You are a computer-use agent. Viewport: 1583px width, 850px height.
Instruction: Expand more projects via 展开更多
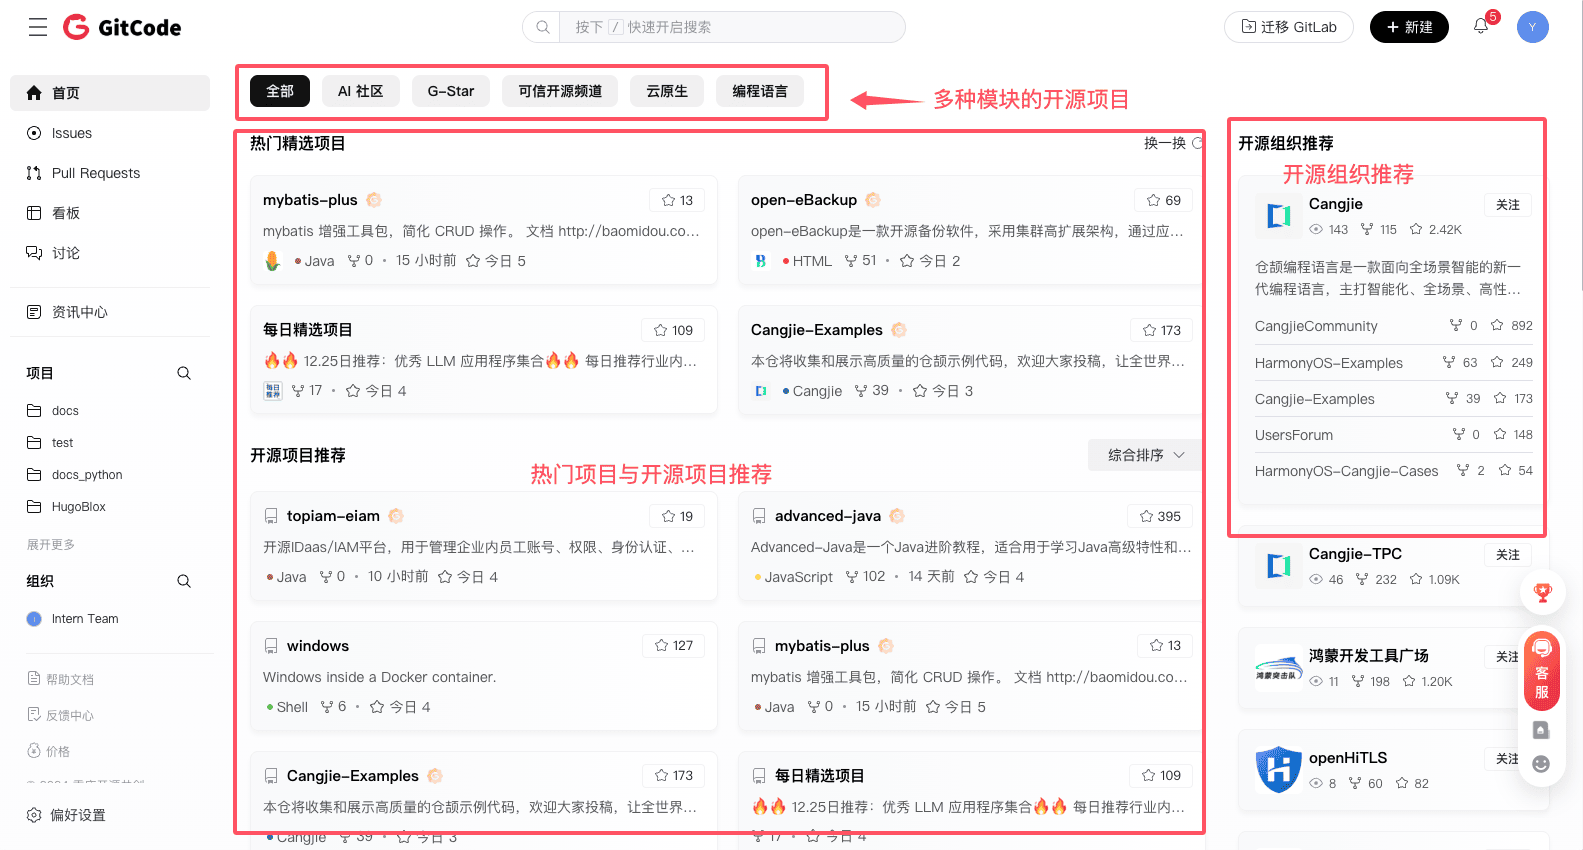51,545
